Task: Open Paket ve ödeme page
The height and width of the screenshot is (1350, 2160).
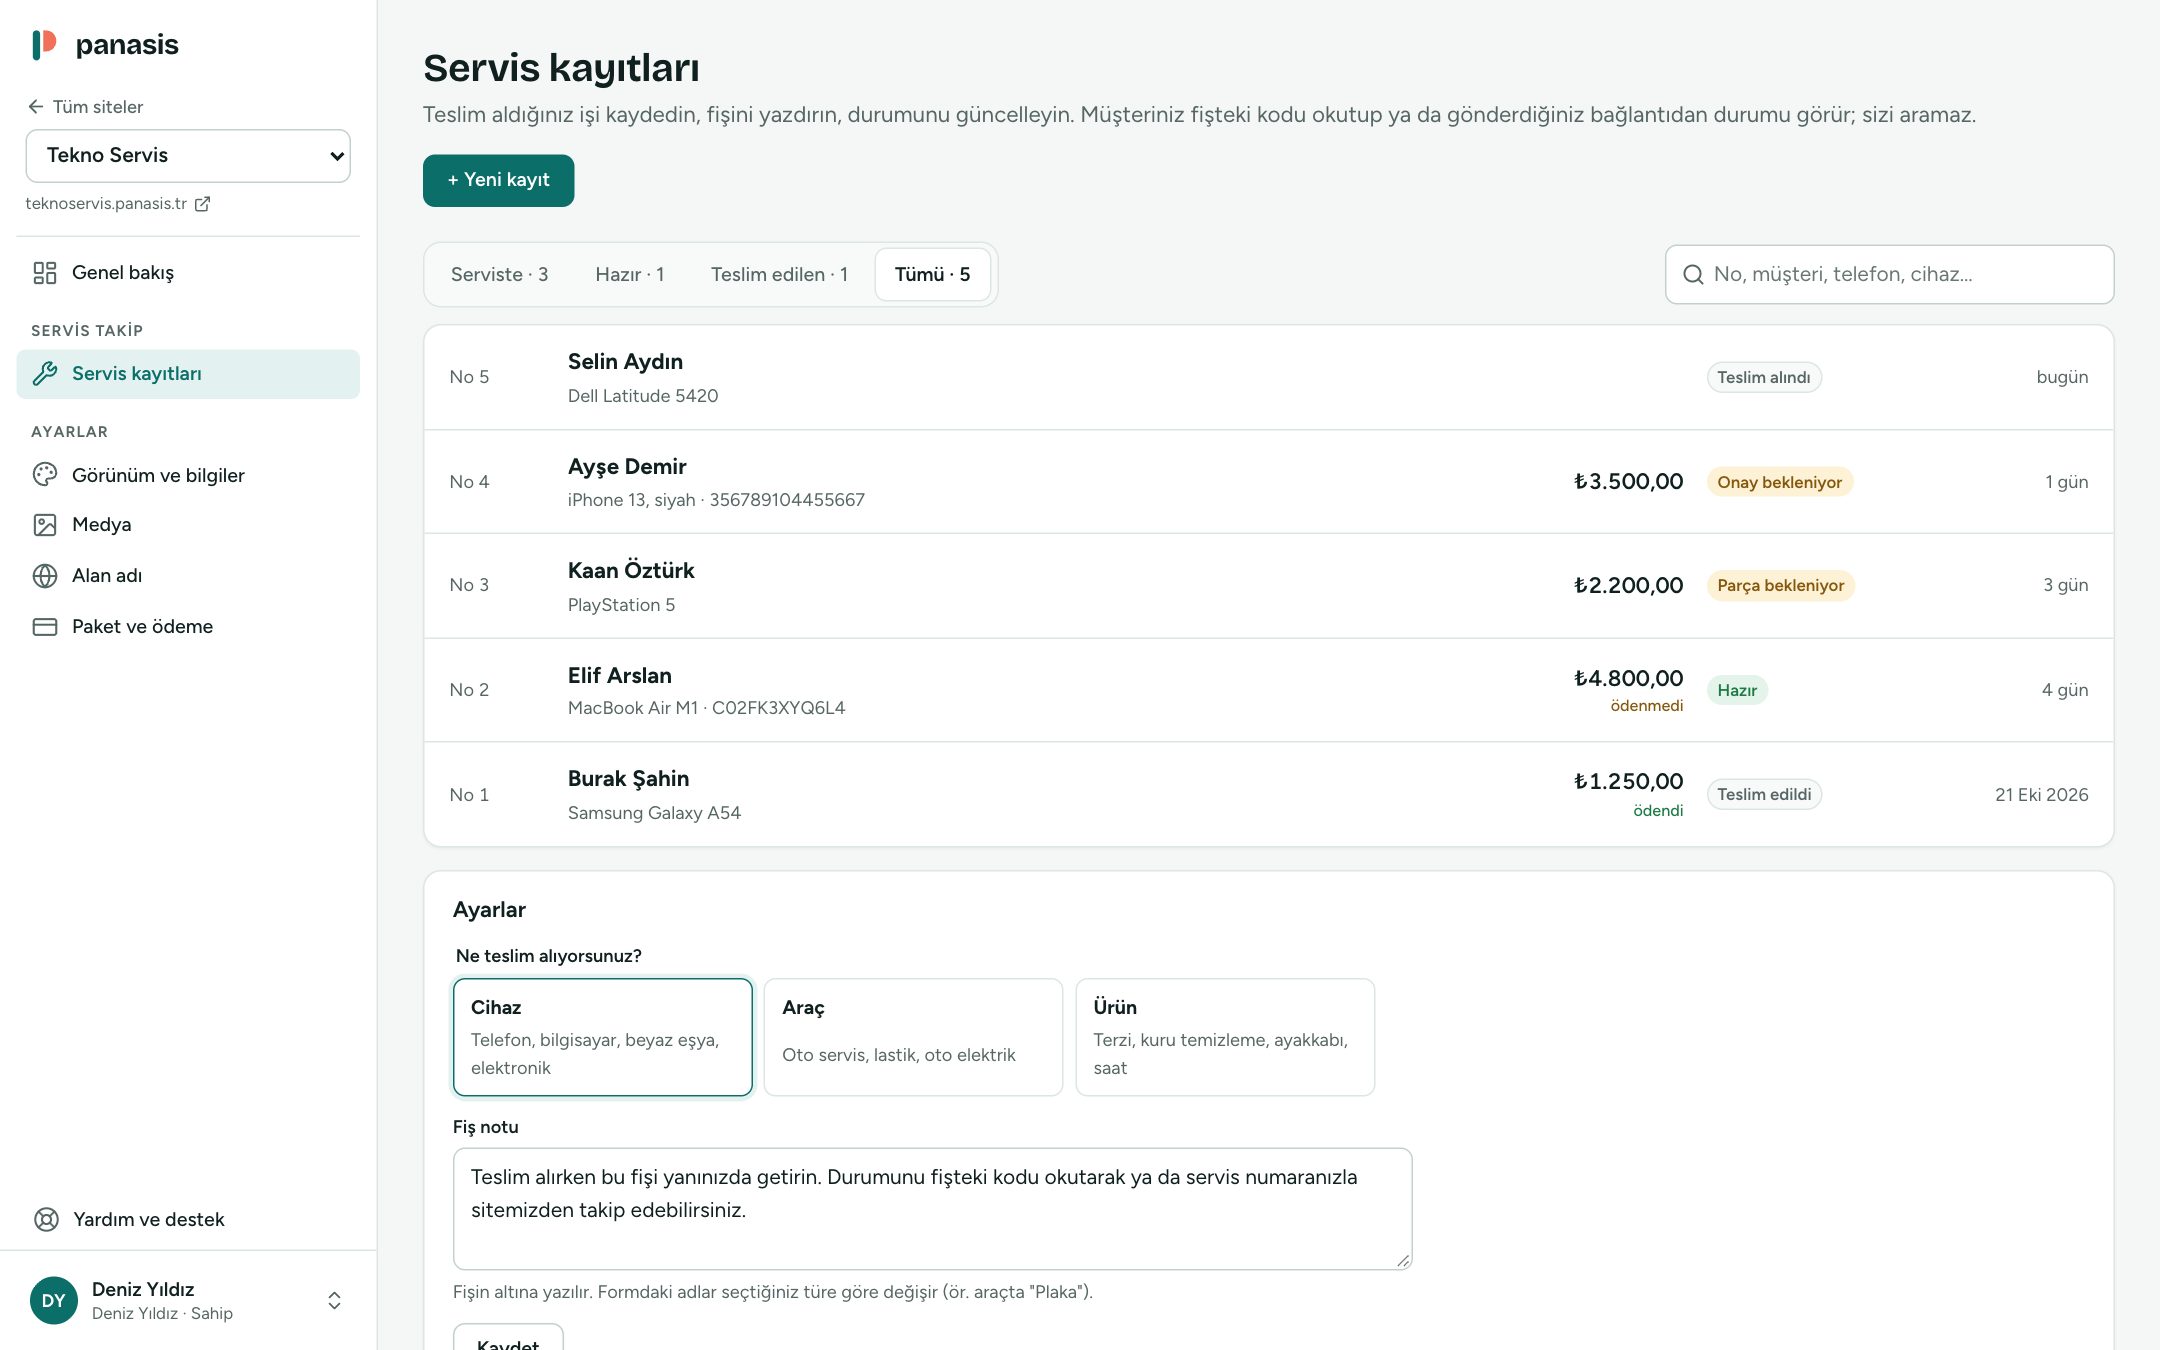Action: click(x=188, y=627)
